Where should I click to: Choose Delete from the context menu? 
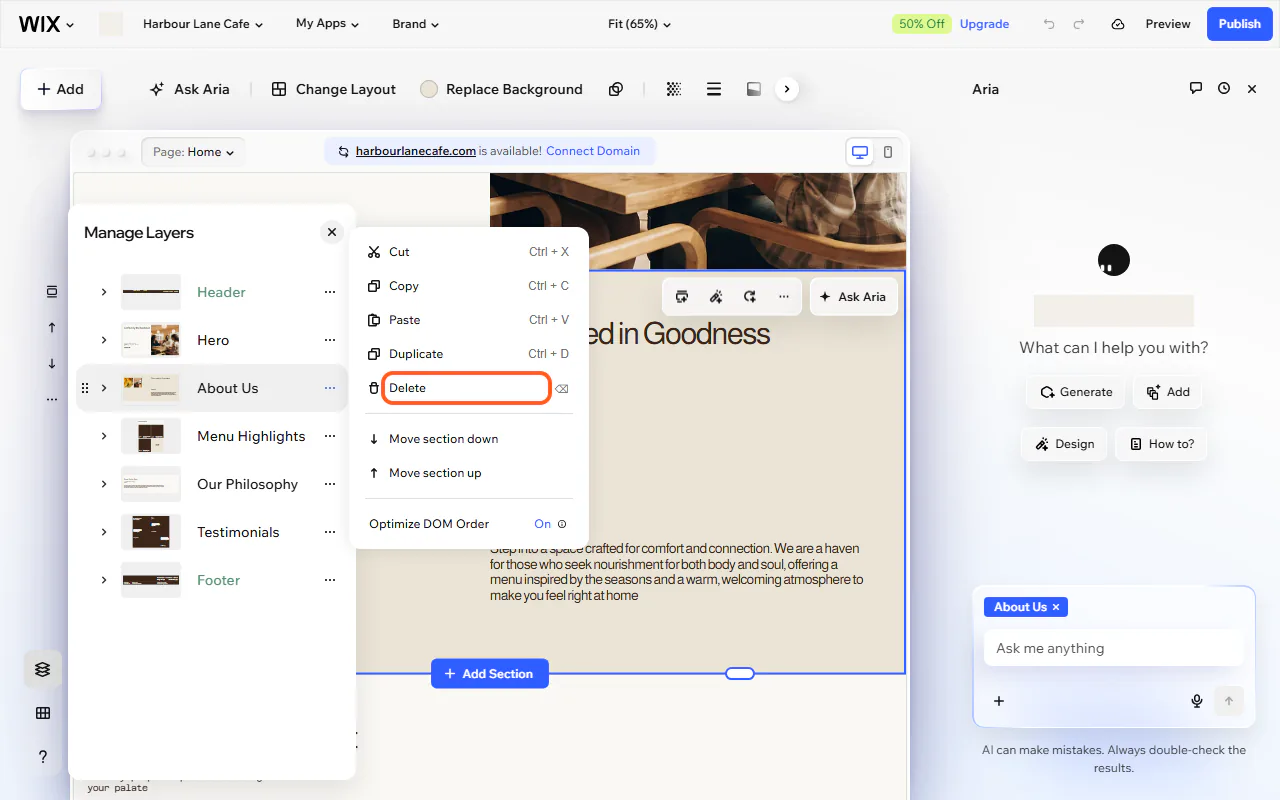tap(466, 388)
